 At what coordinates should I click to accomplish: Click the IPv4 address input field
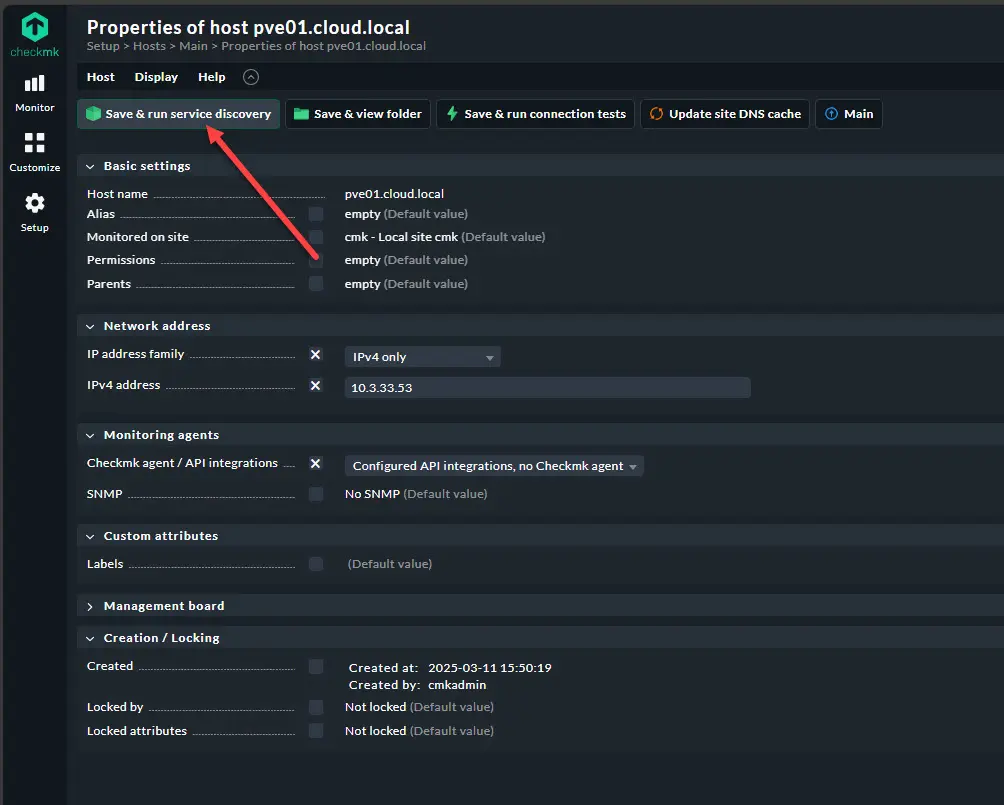click(x=547, y=388)
